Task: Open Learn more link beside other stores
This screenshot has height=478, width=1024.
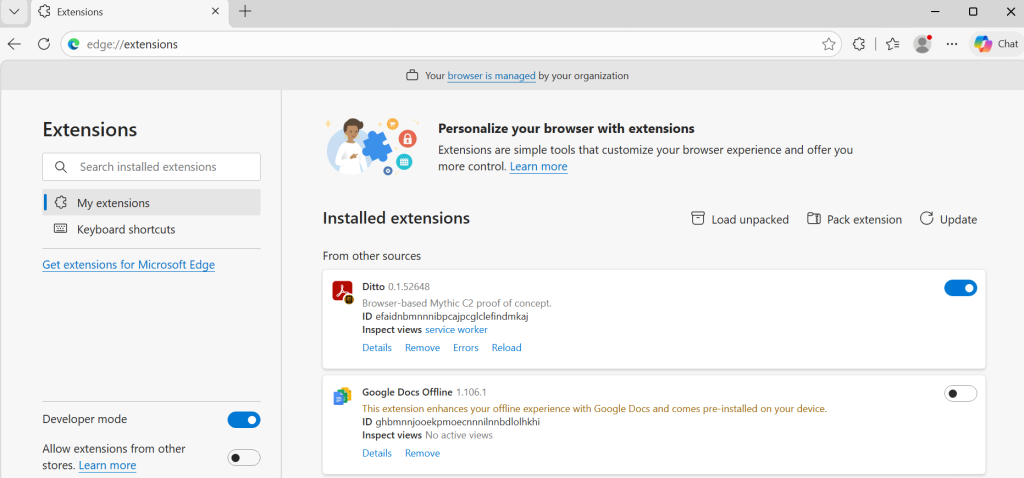Action: [x=107, y=465]
